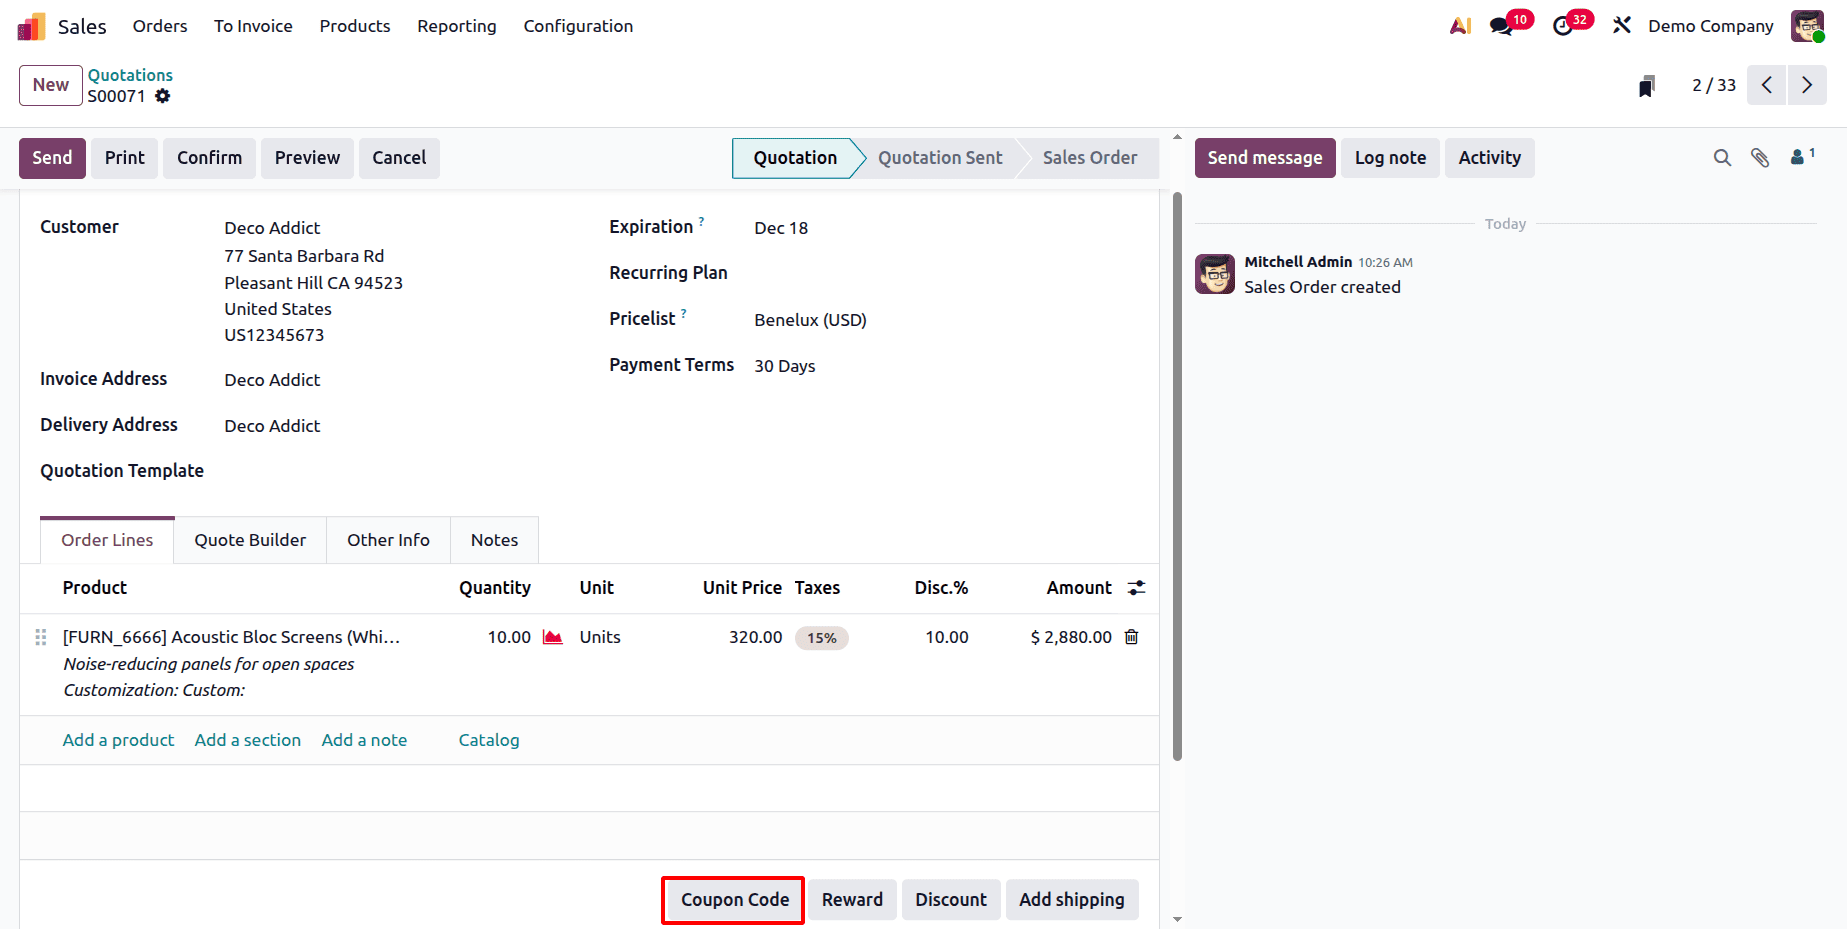Search messages via the chatter magnifier icon
The width and height of the screenshot is (1847, 929).
pos(1722,157)
